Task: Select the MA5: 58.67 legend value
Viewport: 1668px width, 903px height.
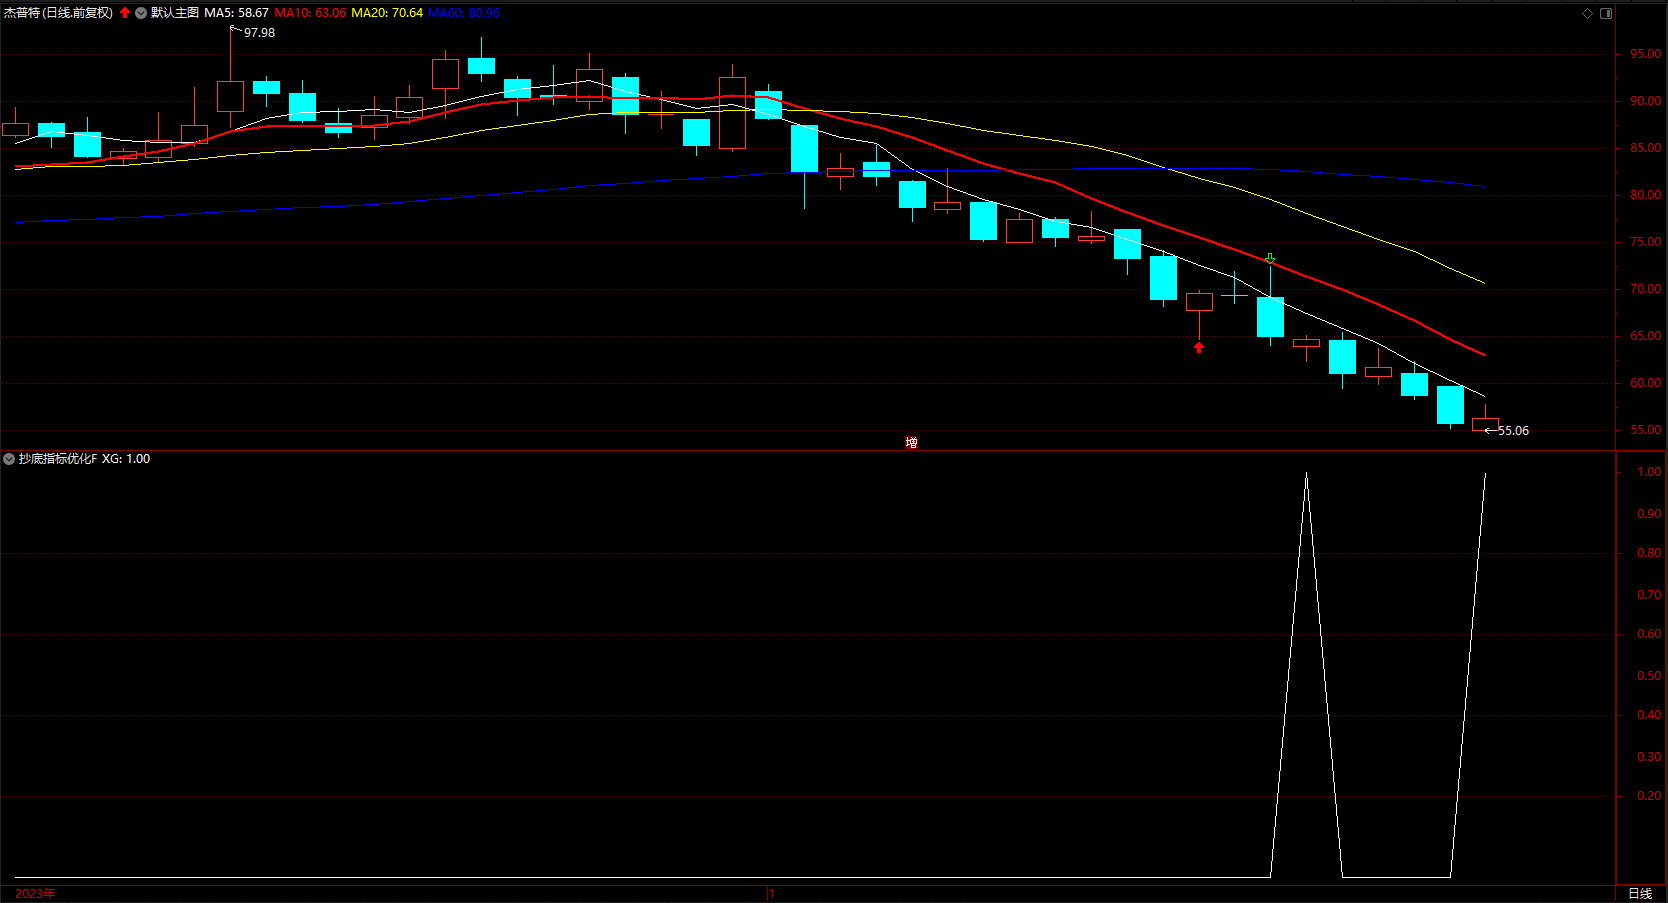Action: [x=237, y=13]
